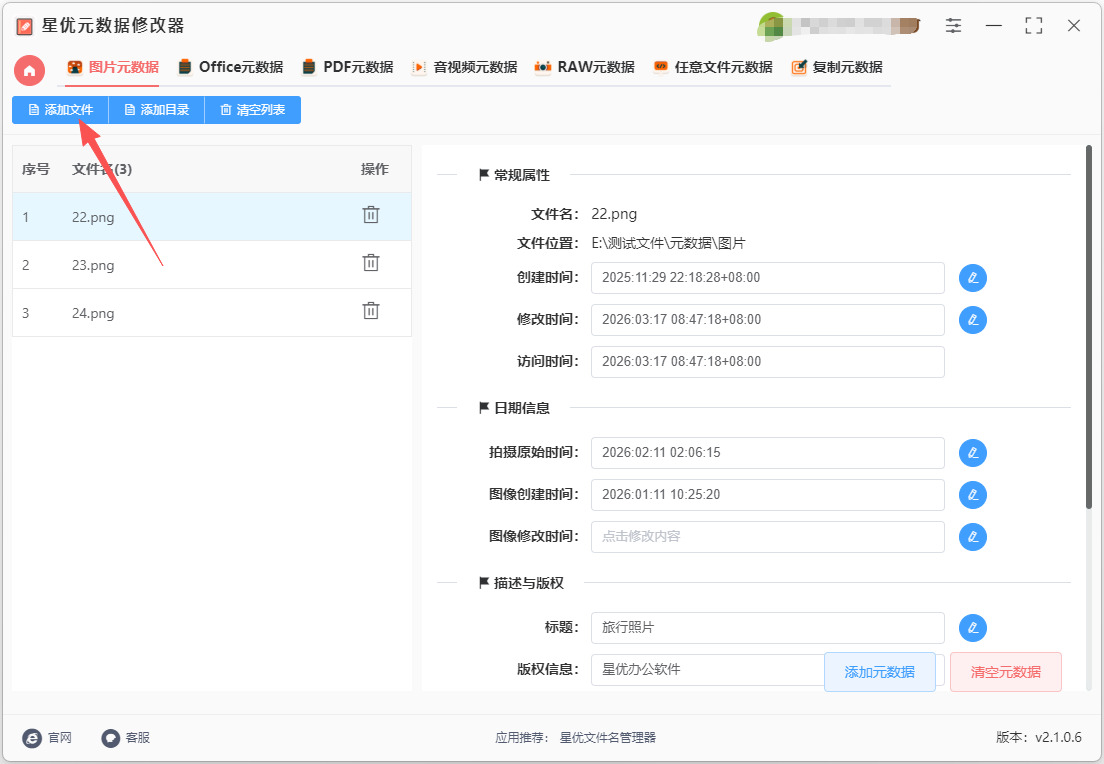Open the PDF元数据 tab

[x=347, y=68]
